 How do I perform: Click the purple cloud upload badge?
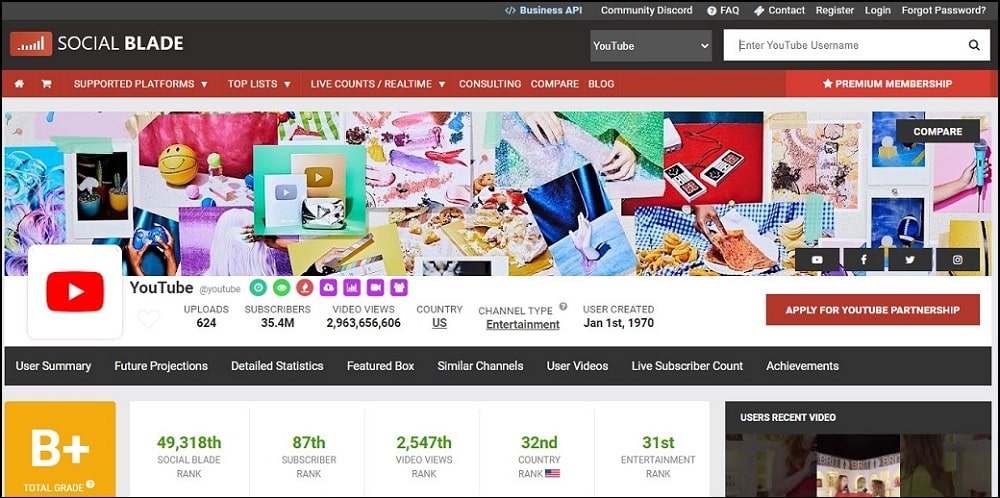tap(328, 288)
